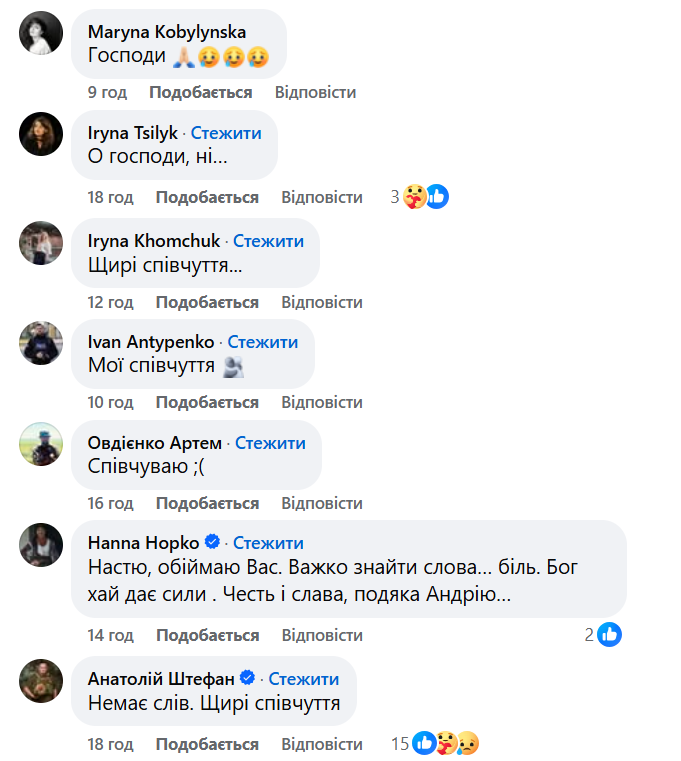
Task: Open the reaction icons on Iryna Tsilyk's comment
Action: point(425,197)
